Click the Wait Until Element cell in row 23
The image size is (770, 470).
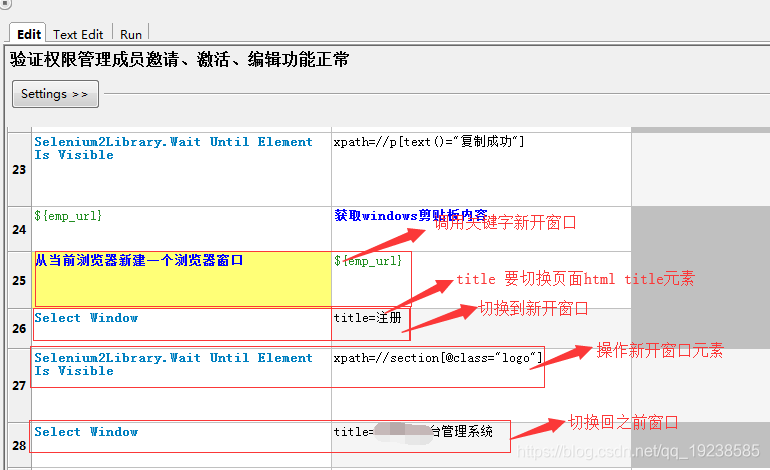181,169
